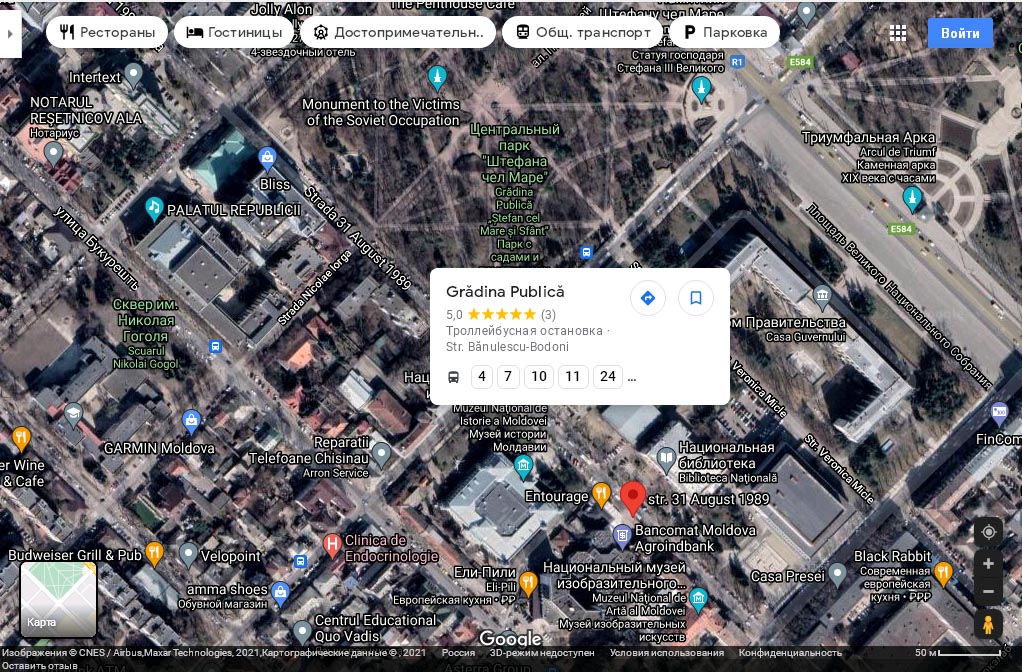Click the red location pin marker

tap(632, 497)
